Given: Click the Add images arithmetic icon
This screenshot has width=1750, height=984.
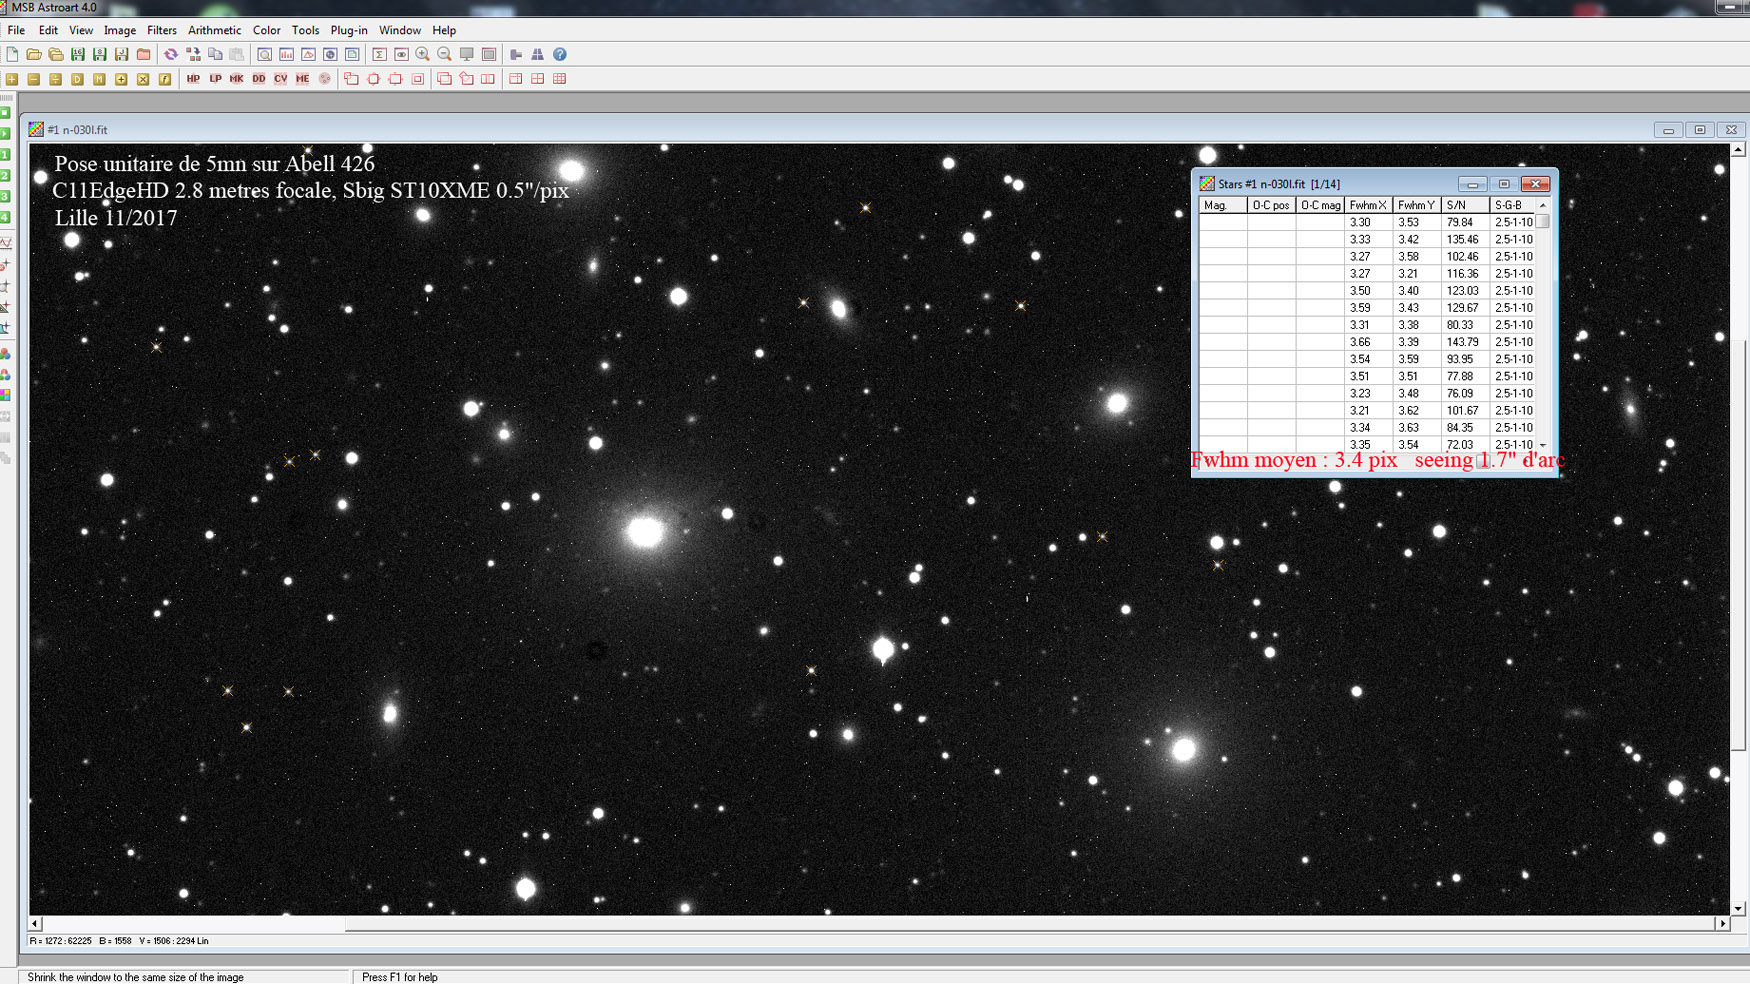Looking at the screenshot, I should [x=12, y=79].
